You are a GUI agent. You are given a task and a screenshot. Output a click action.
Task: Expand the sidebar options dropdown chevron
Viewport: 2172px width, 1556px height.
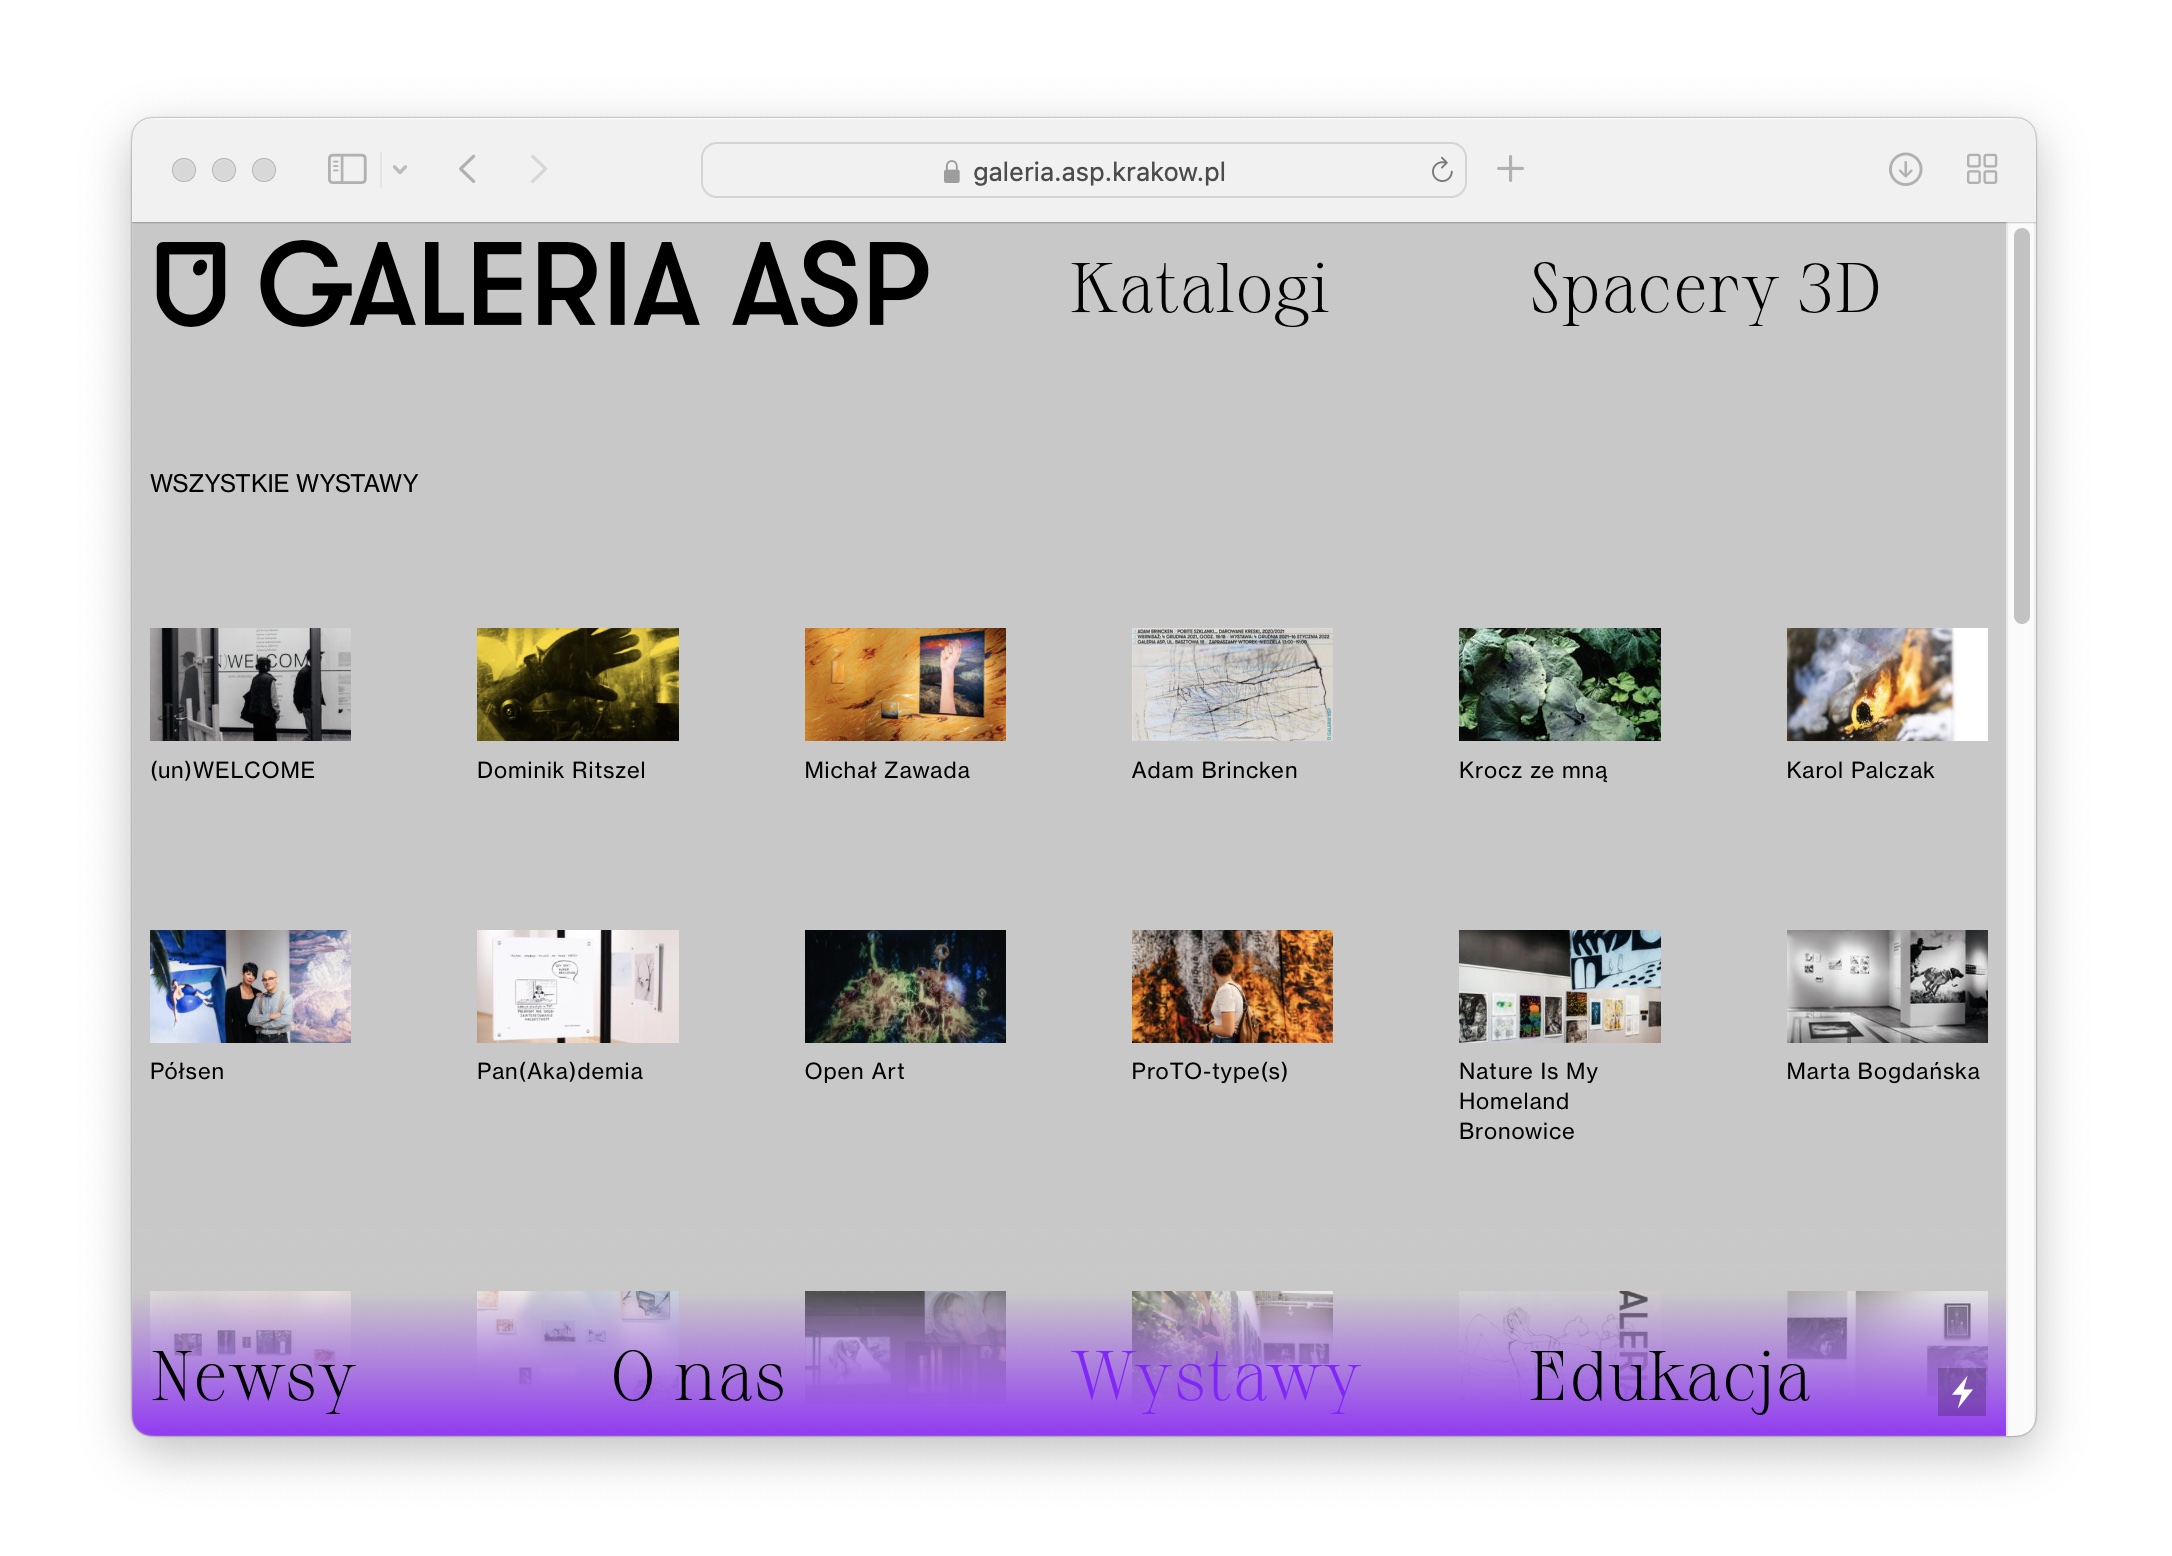pyautogui.click(x=400, y=169)
